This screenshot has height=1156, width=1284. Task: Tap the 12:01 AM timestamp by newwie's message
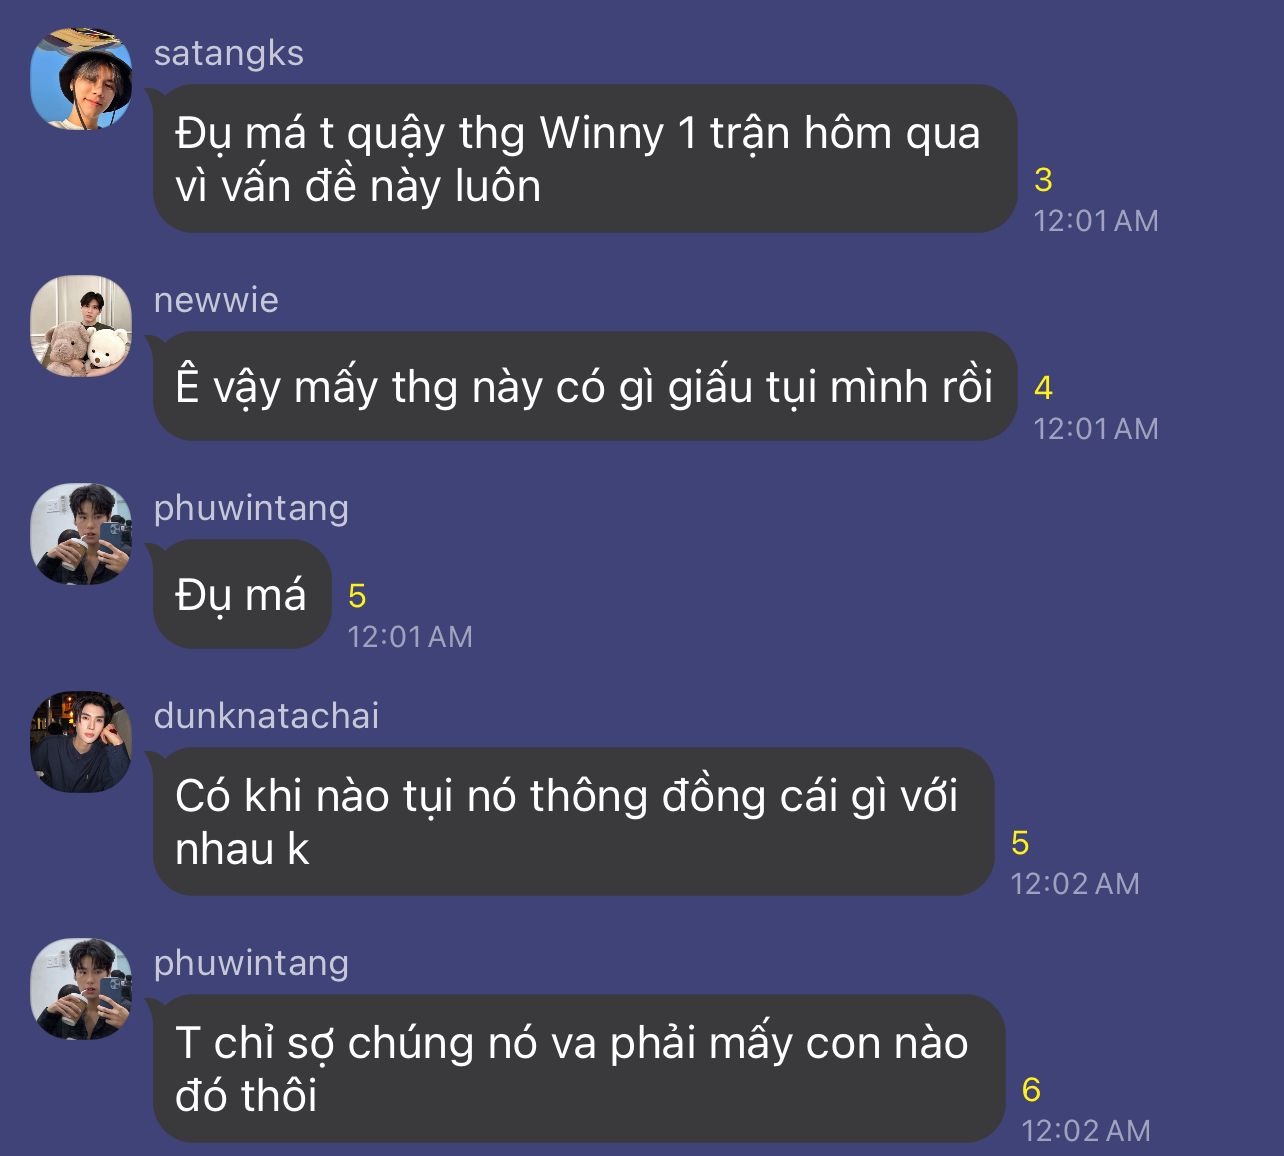pos(1096,429)
